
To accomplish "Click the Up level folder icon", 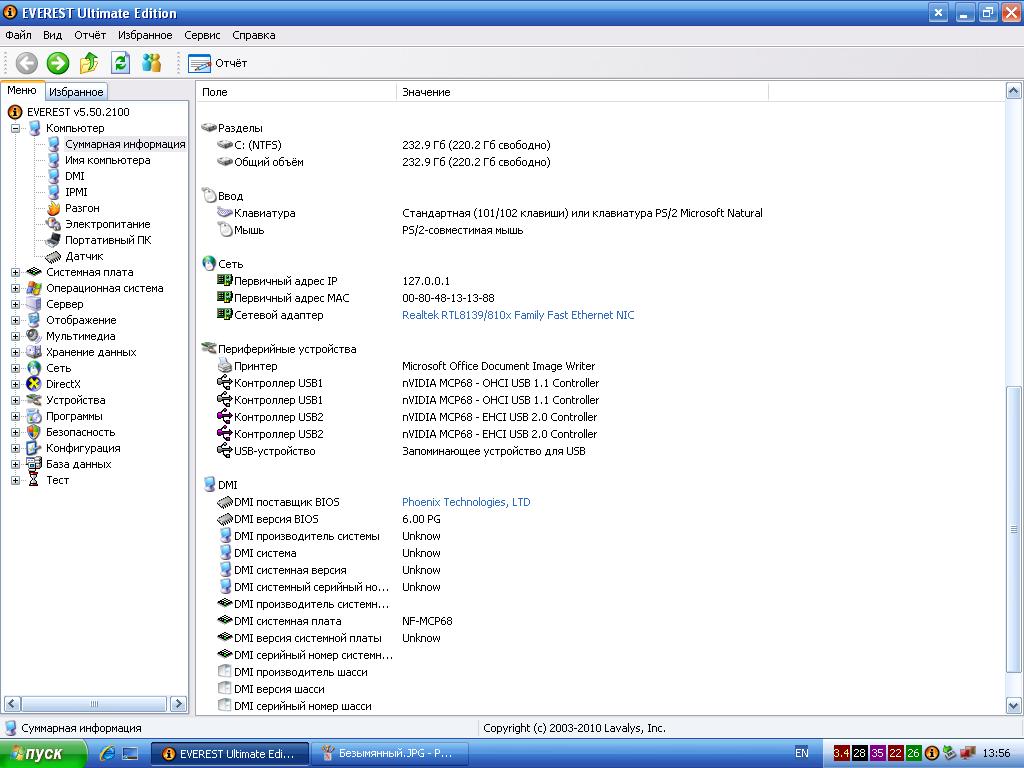I will (89, 63).
